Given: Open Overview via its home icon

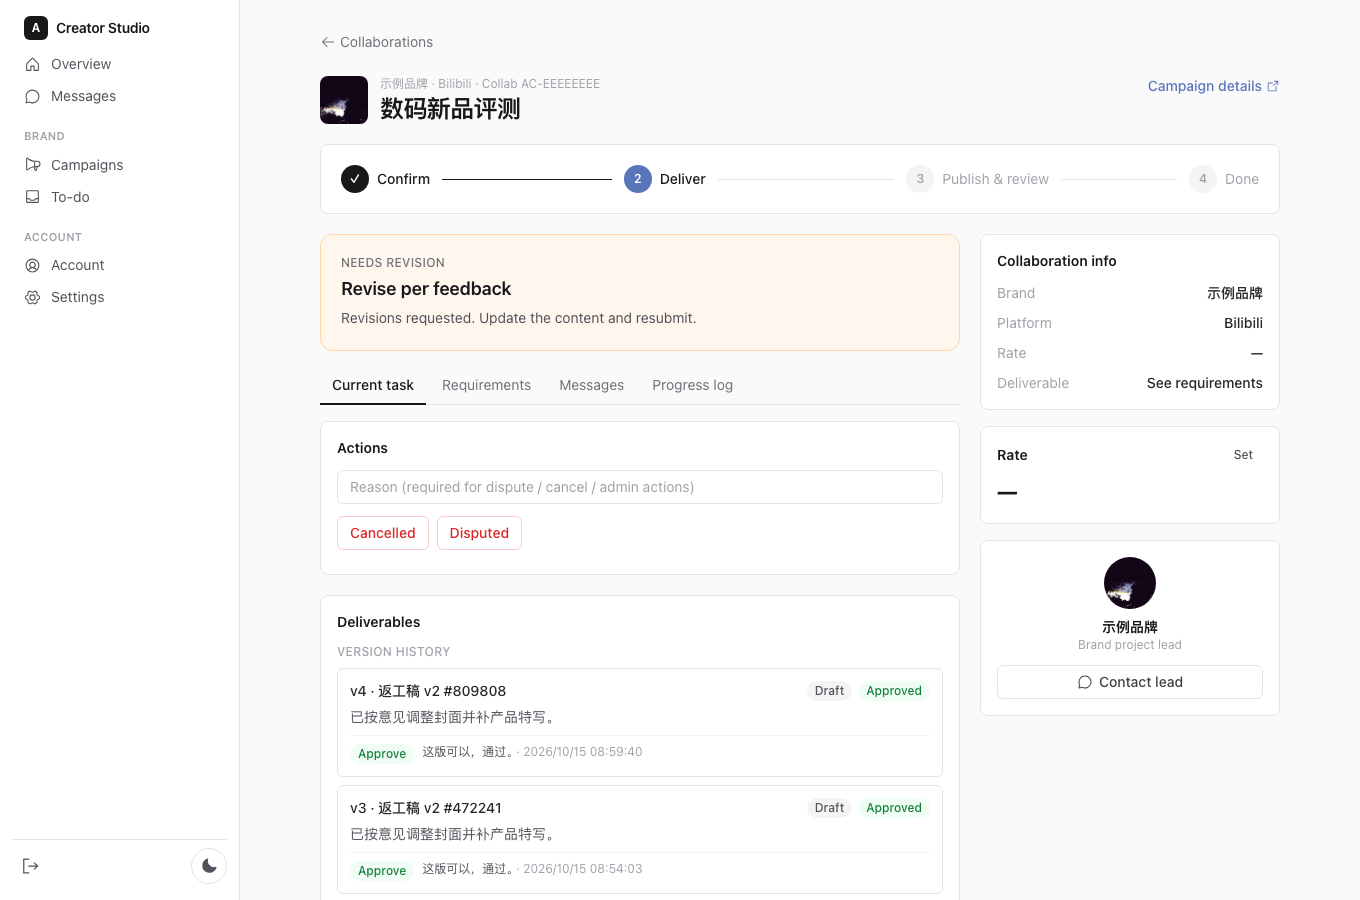Looking at the screenshot, I should click(x=32, y=64).
